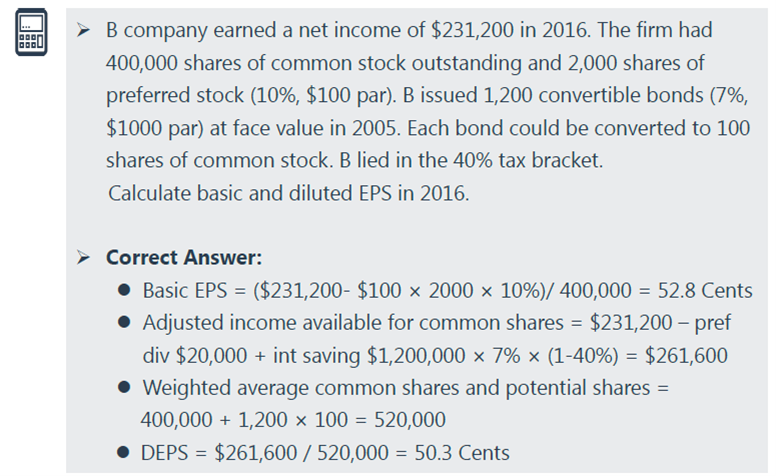Click the 'Correct Answer:' bold heading
The height and width of the screenshot is (476, 776).
click(x=184, y=257)
